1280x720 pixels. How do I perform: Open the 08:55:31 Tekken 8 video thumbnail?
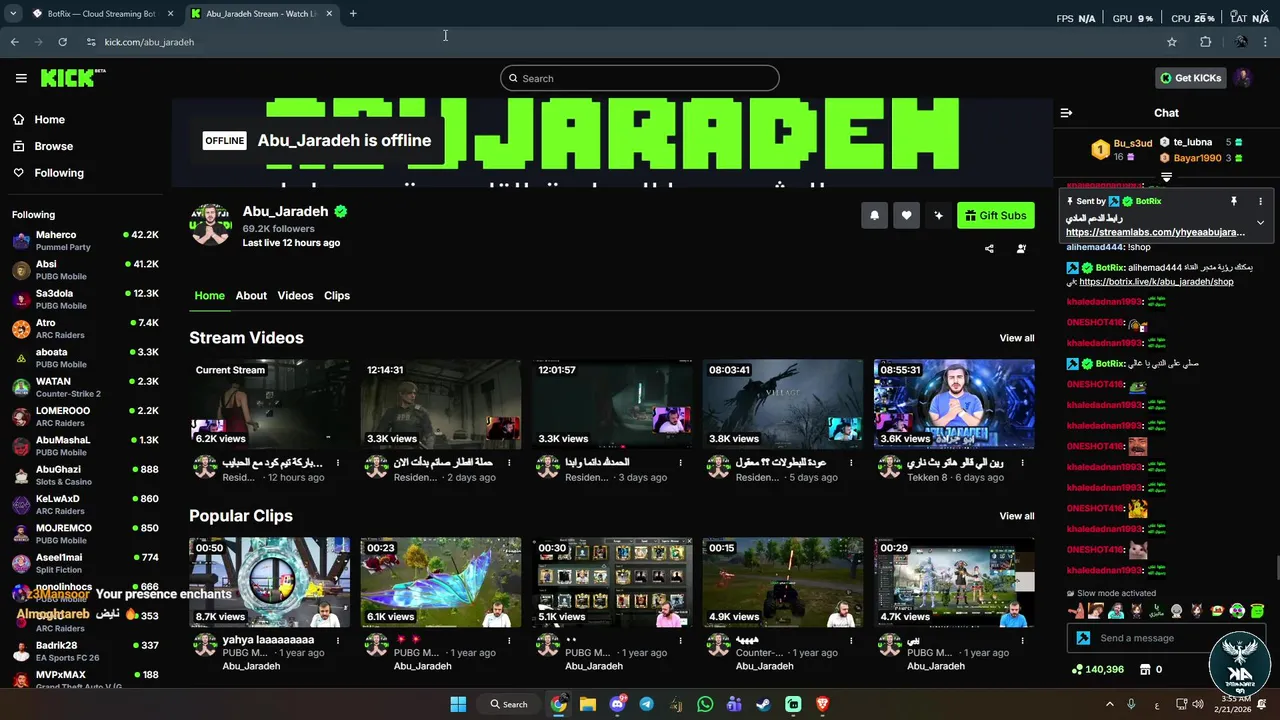click(x=954, y=404)
